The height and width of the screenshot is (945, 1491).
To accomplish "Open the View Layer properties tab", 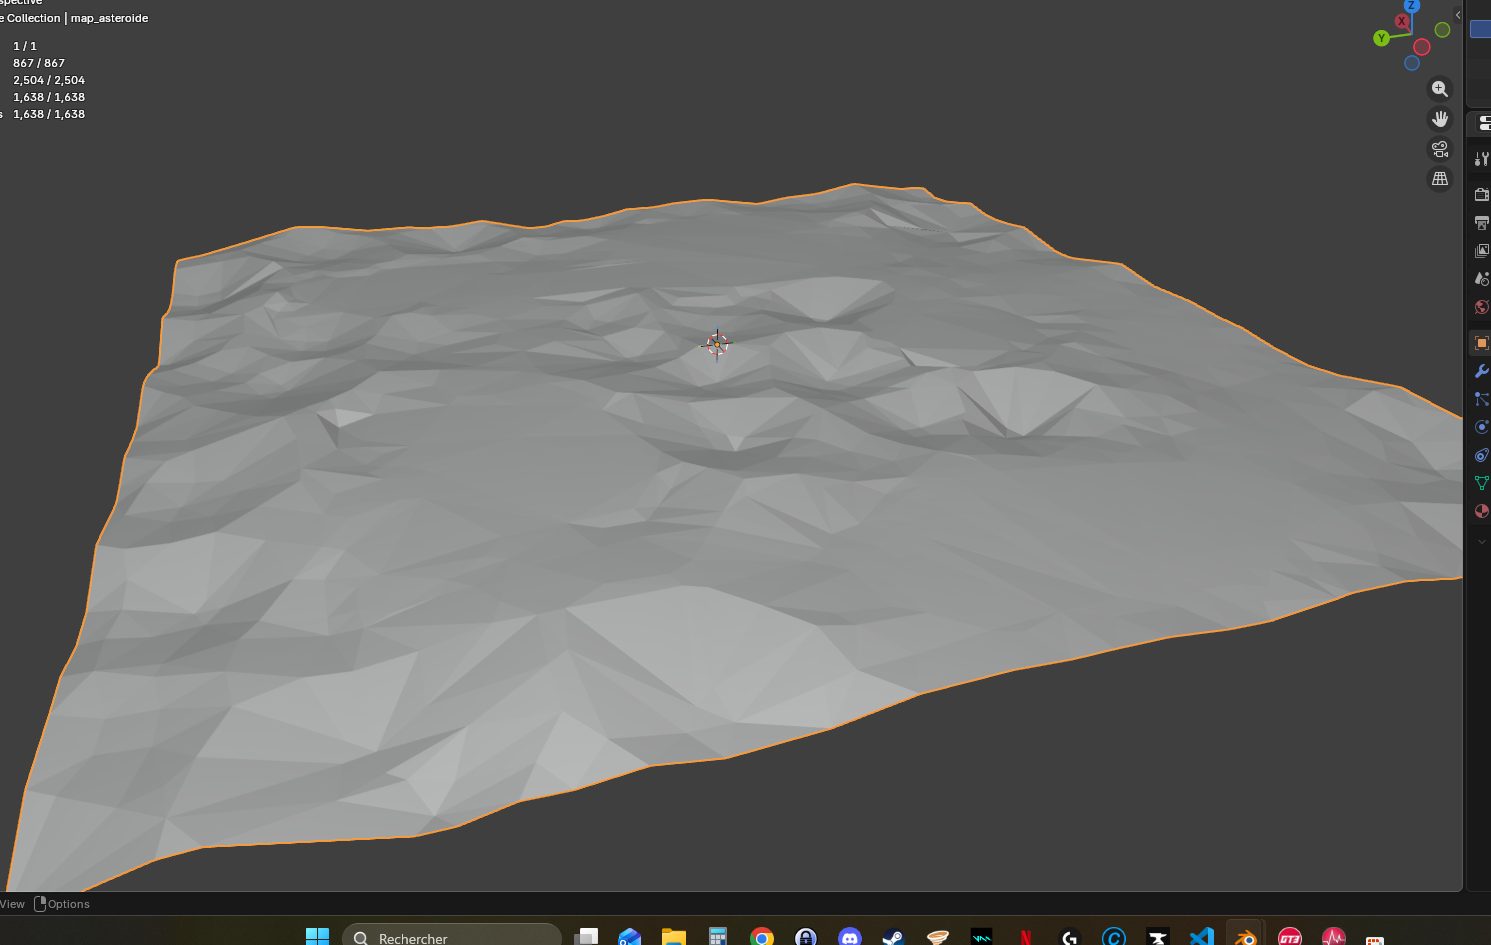I will pos(1481,250).
